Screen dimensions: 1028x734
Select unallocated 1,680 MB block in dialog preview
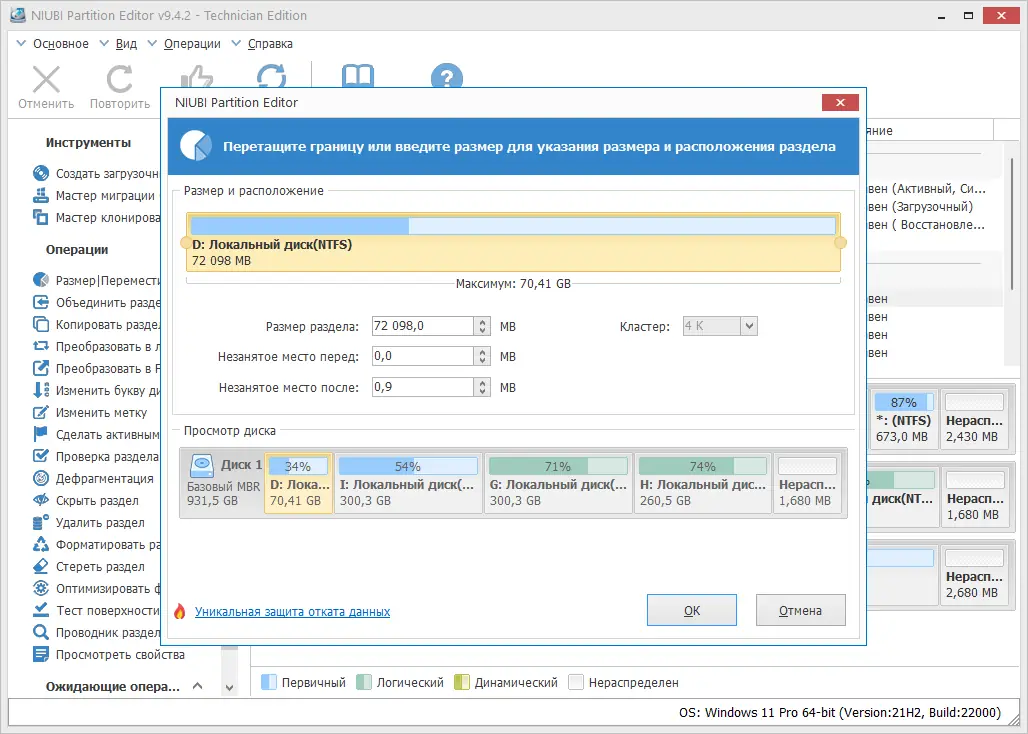(x=807, y=483)
